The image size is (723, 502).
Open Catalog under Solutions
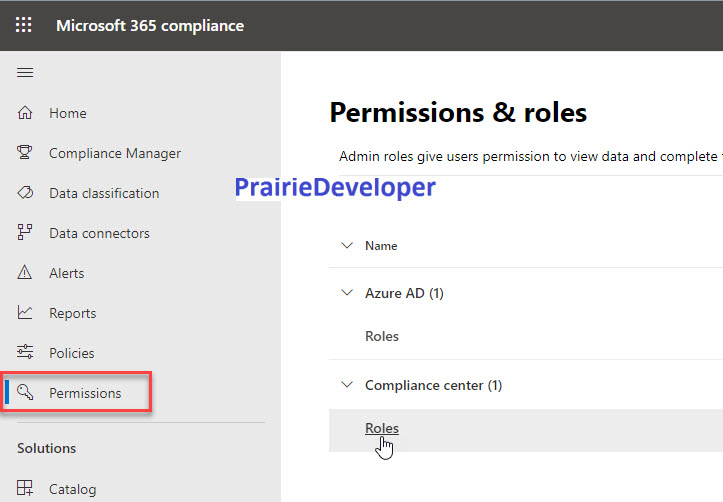pyautogui.click(x=72, y=489)
